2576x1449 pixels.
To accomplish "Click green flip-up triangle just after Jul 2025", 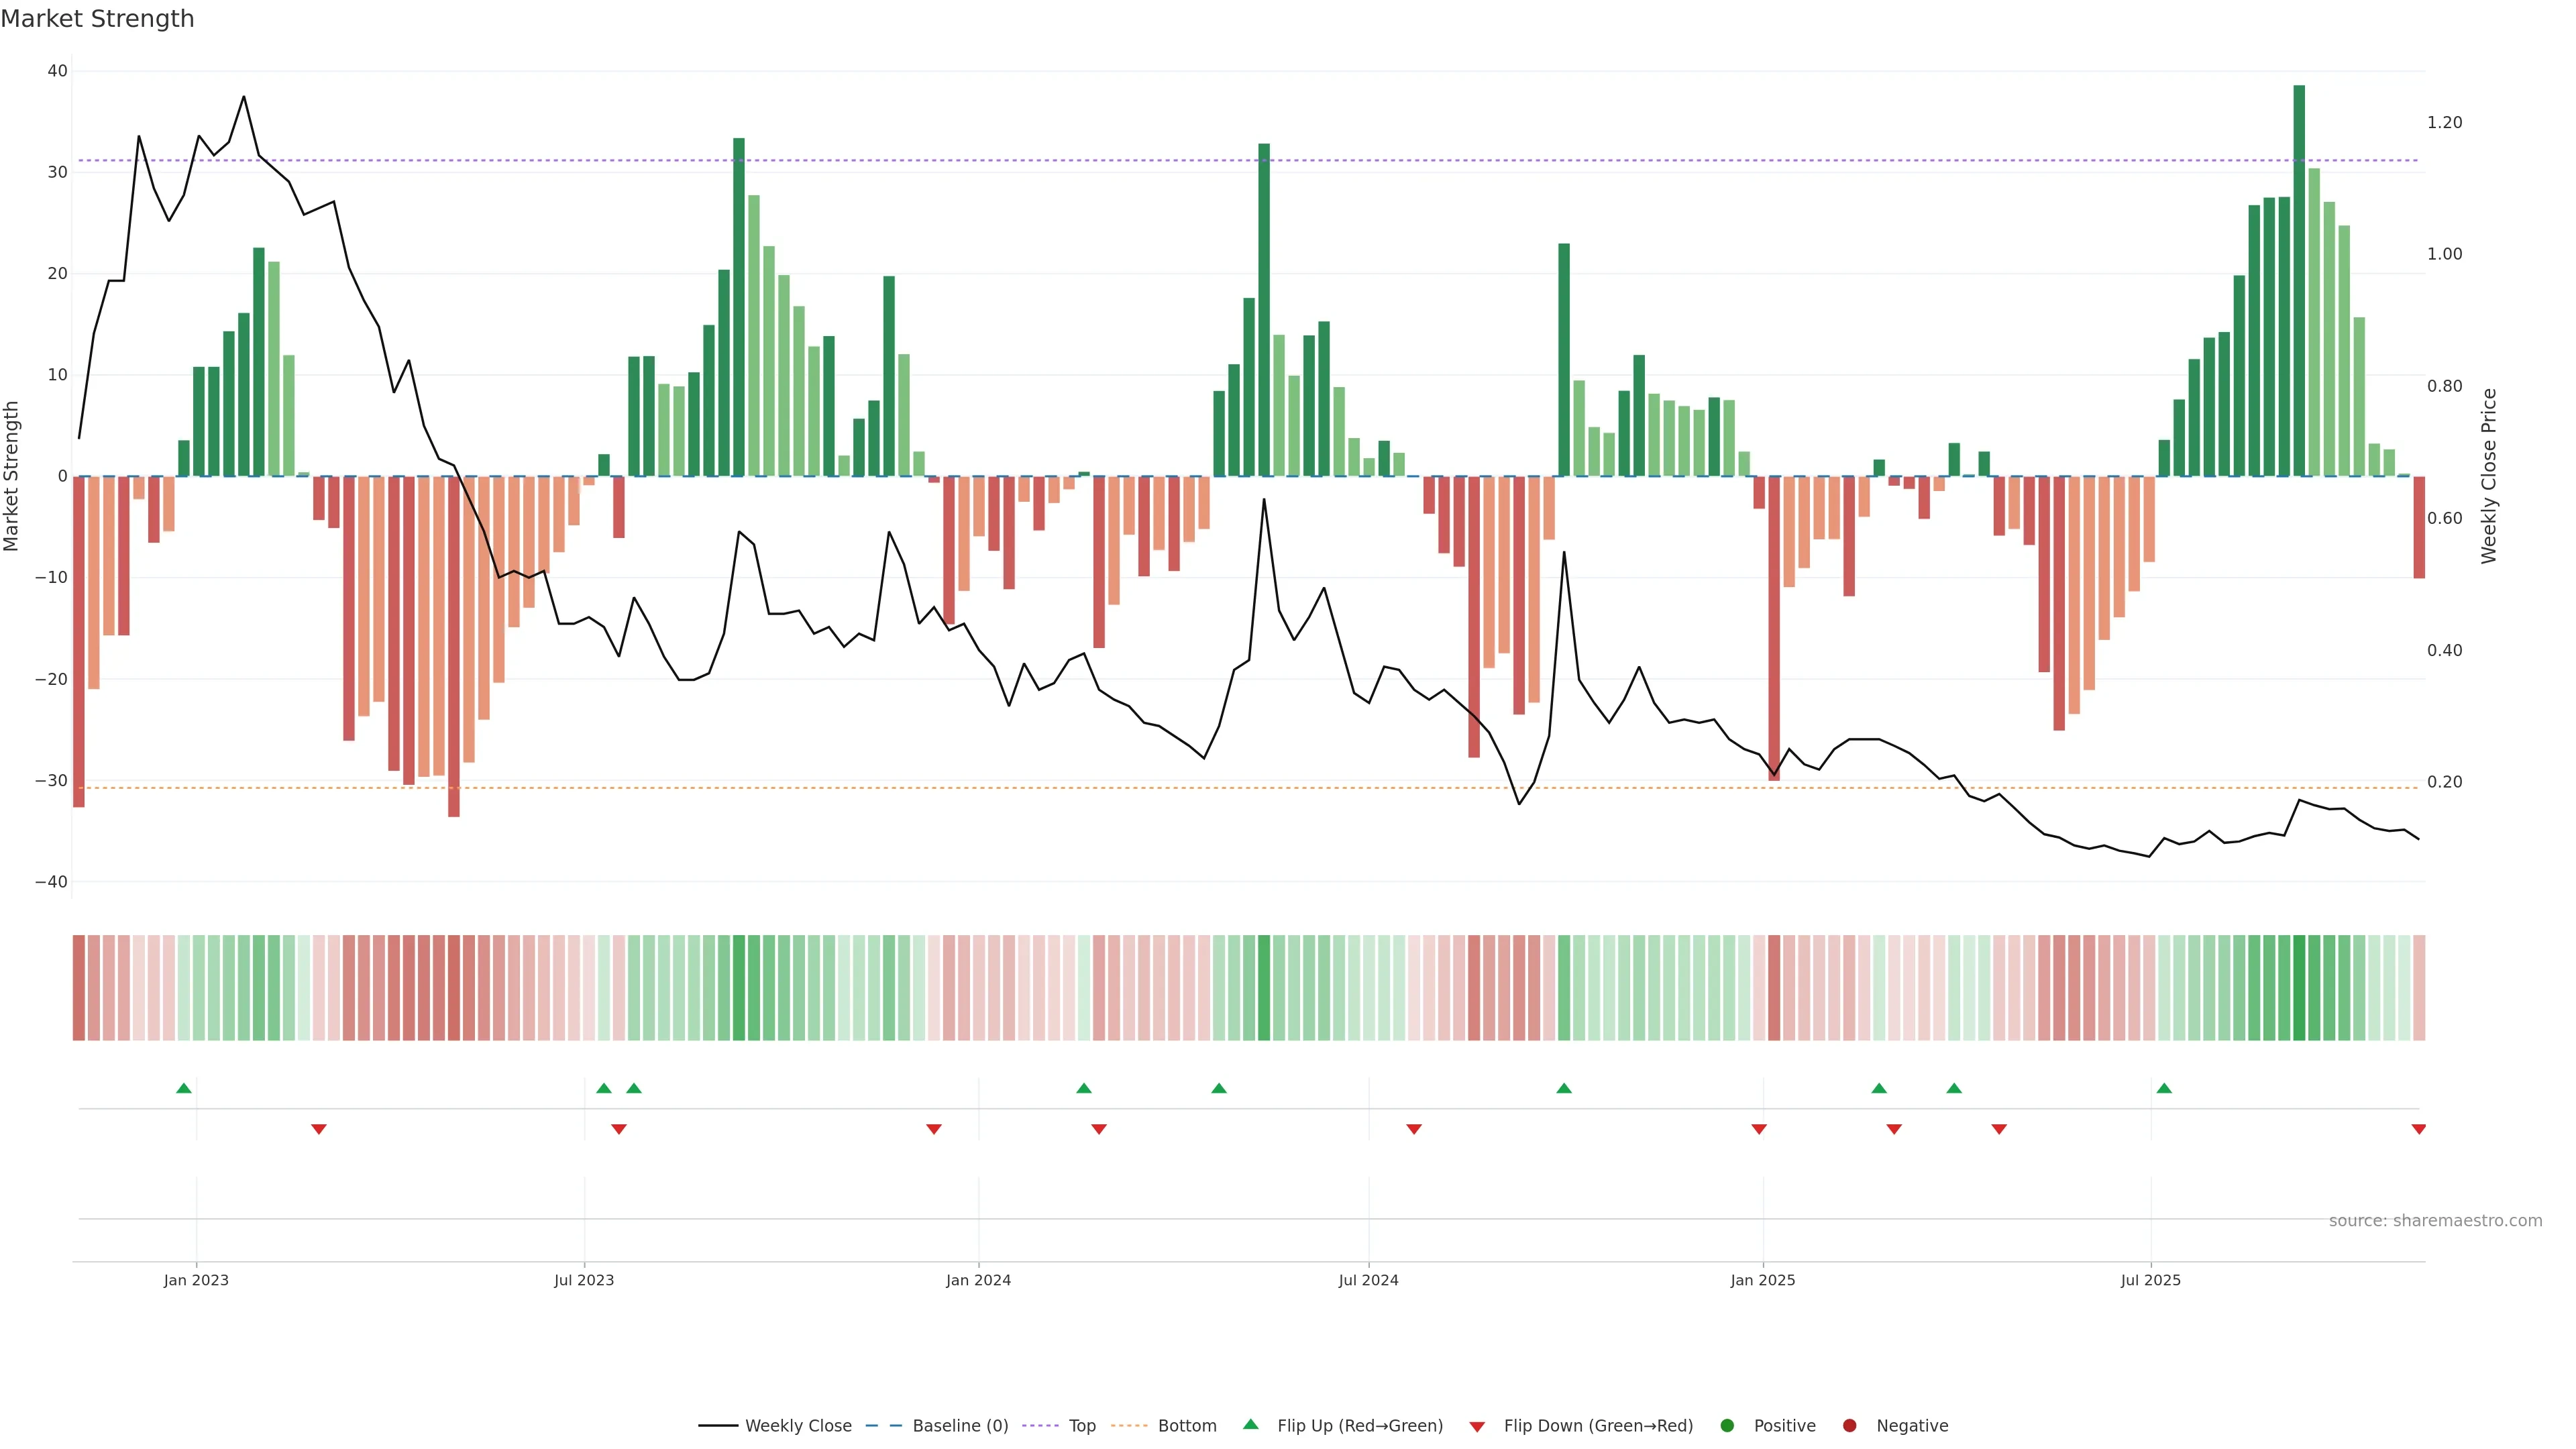I will (x=2164, y=1088).
